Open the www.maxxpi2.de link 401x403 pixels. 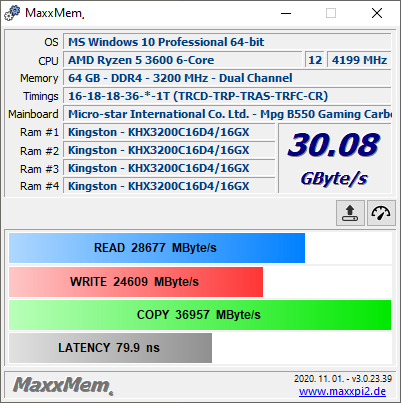pos(342,391)
